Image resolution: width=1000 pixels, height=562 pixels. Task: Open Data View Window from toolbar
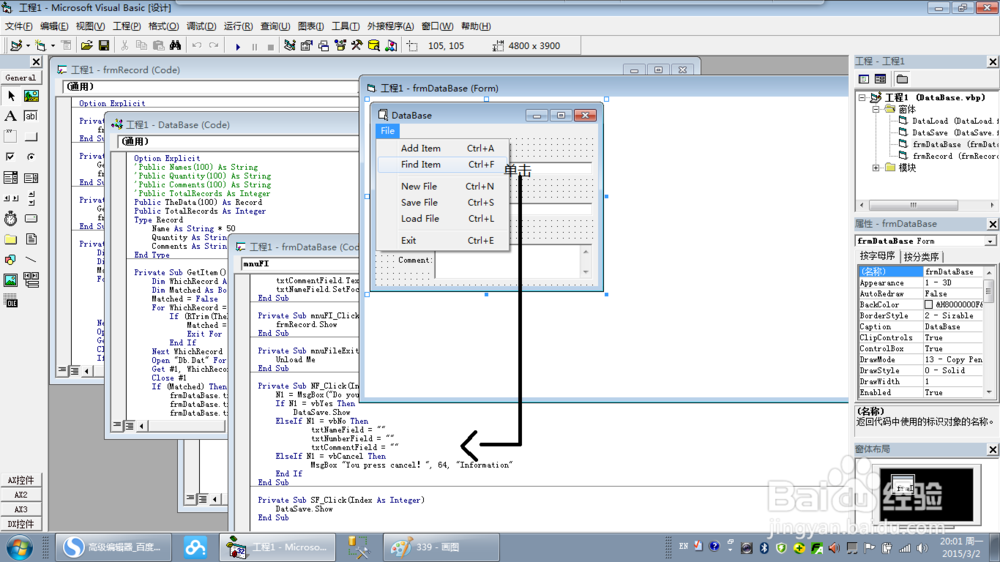(x=374, y=45)
